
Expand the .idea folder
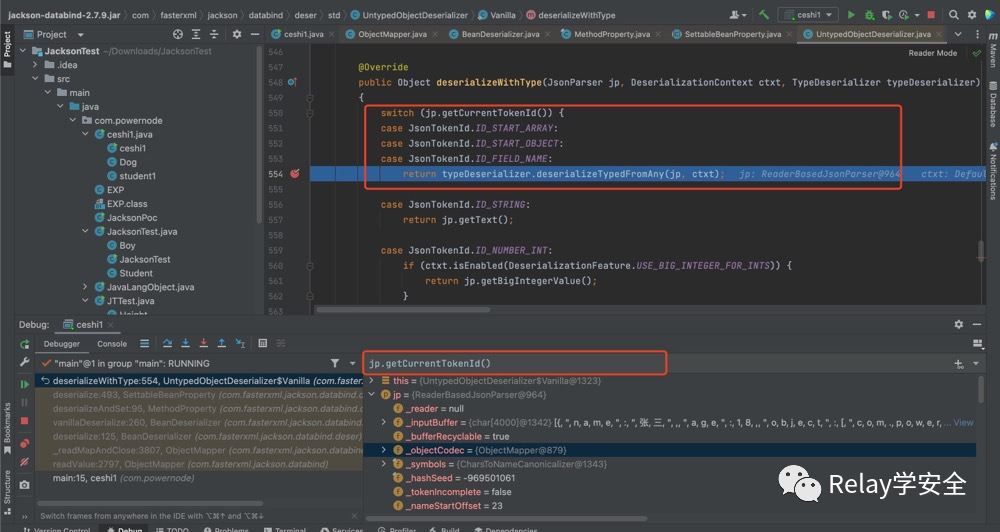(x=36, y=64)
